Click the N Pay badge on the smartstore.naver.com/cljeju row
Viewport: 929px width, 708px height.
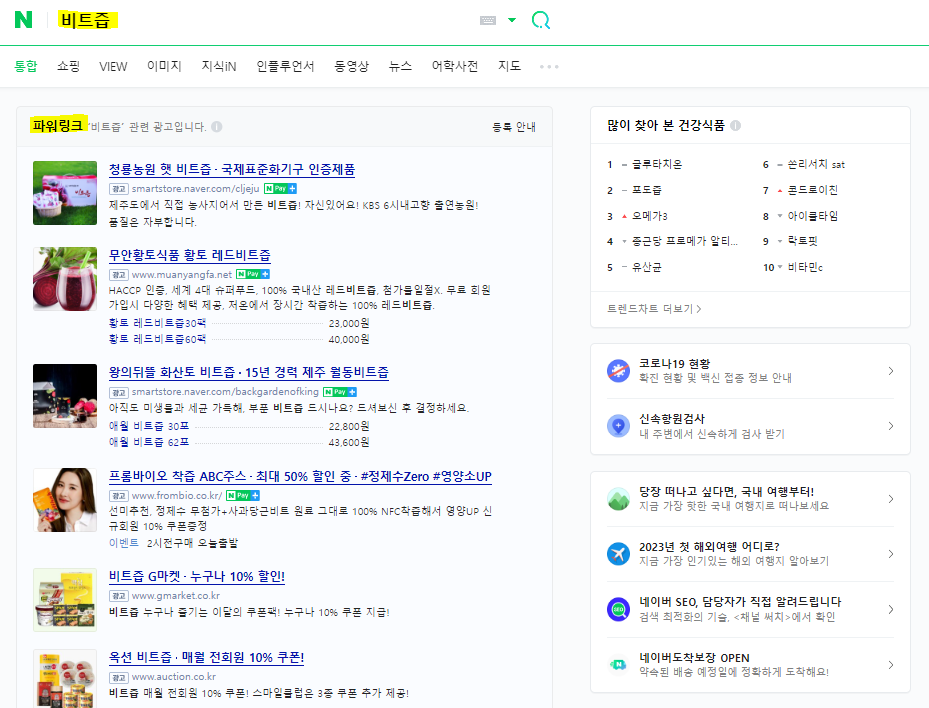280,188
